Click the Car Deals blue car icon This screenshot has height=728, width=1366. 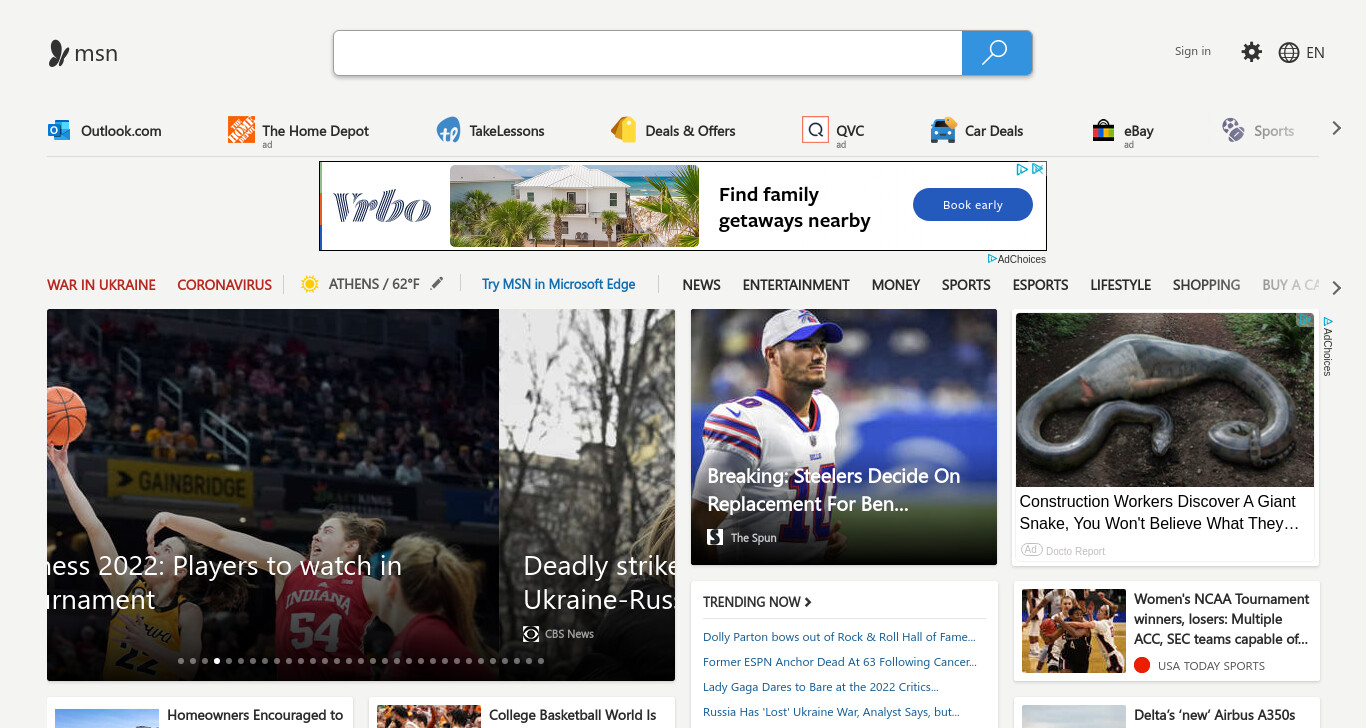(x=943, y=130)
